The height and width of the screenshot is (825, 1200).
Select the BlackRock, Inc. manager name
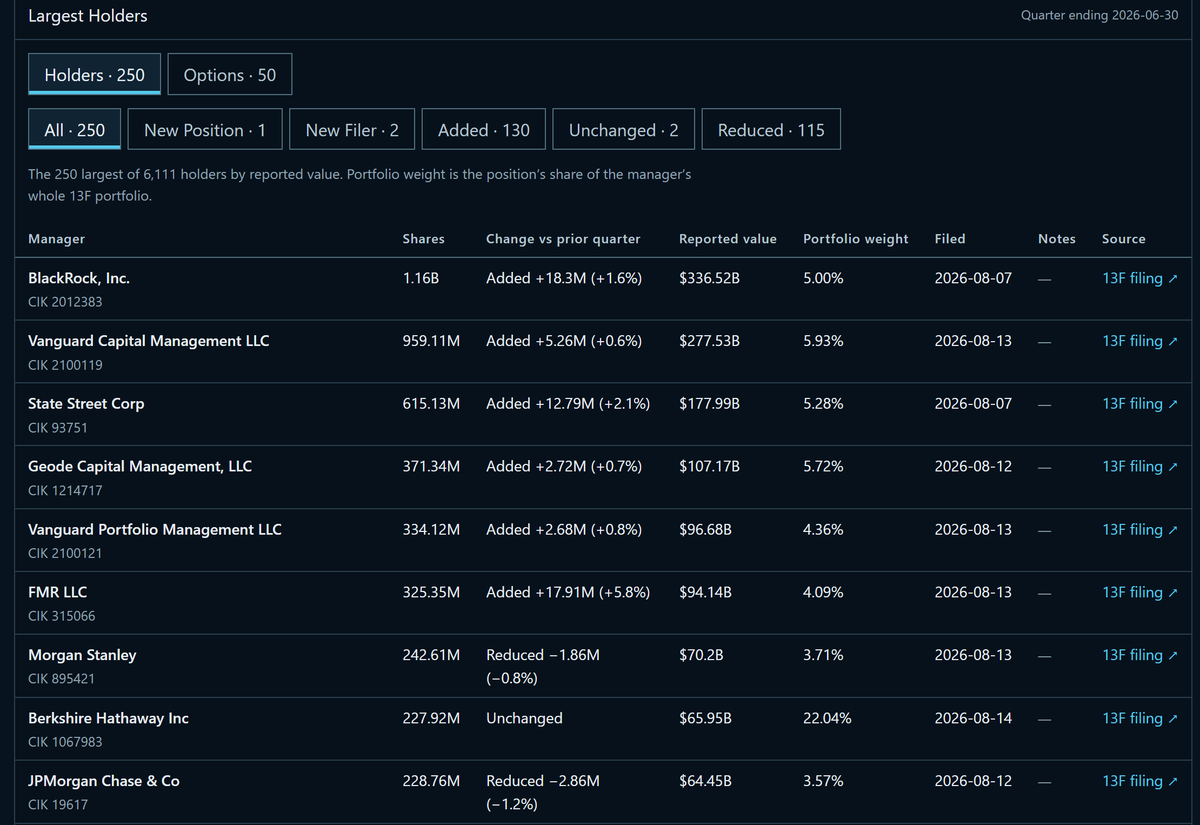click(x=79, y=278)
